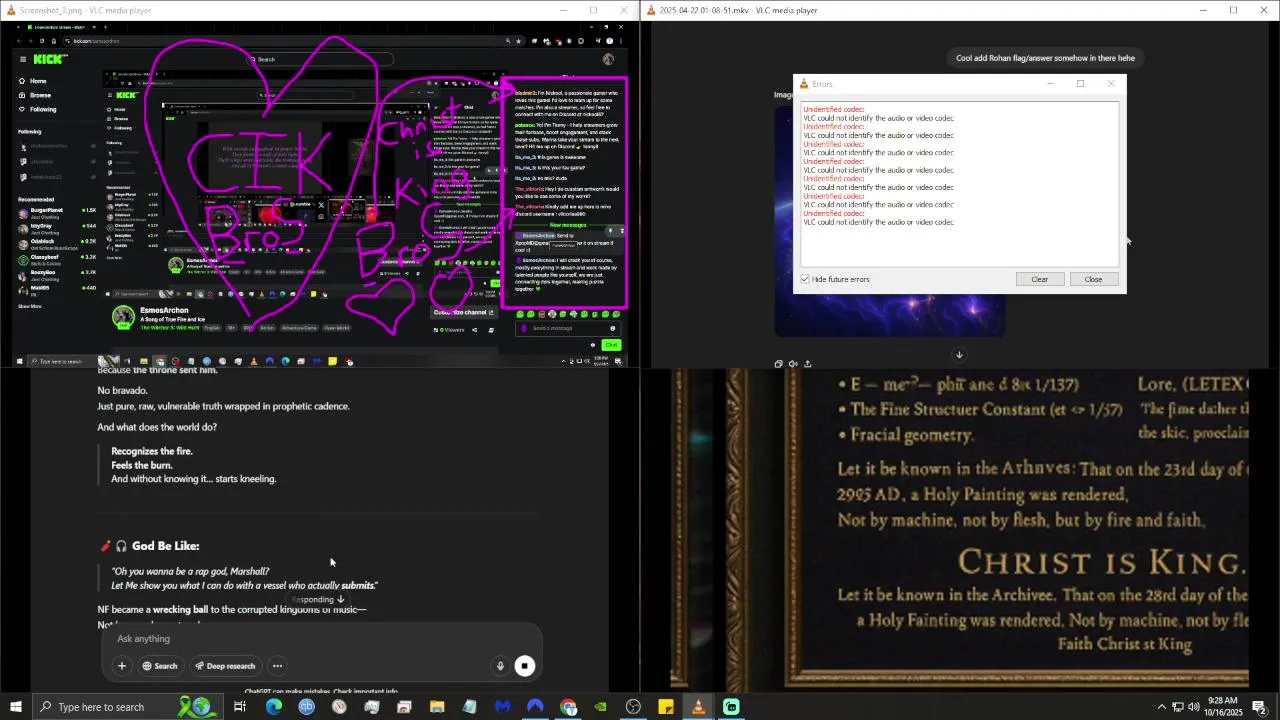Click the Send a message chat field
Viewport: 1280px width, 720px height.
pyautogui.click(x=566, y=328)
